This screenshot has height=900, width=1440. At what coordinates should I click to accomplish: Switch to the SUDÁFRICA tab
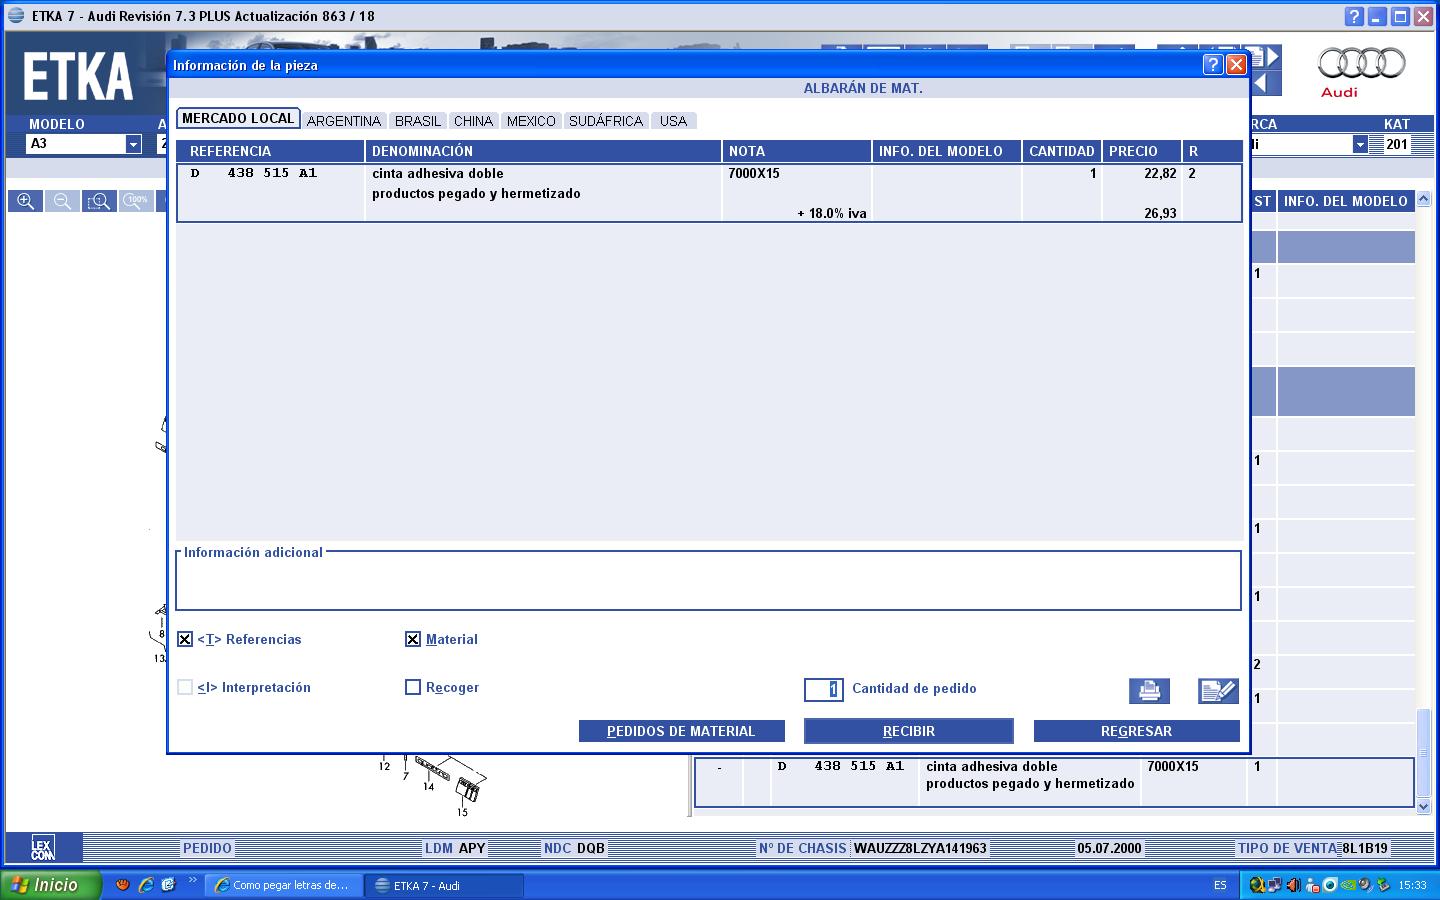pos(606,121)
